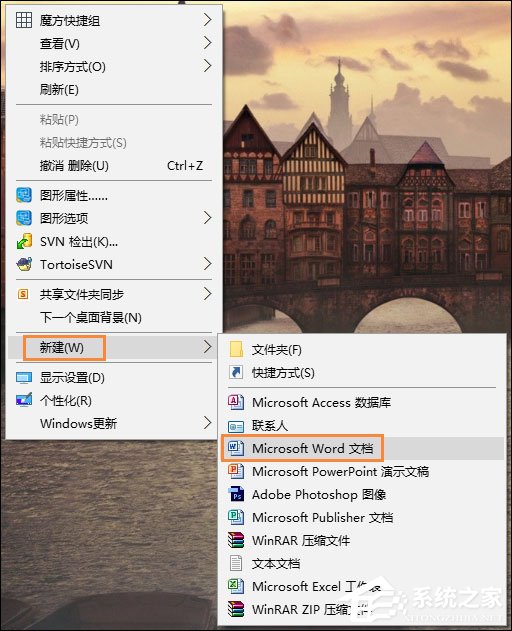Click the 文本文档 text file icon
The image size is (512, 631).
tap(236, 563)
